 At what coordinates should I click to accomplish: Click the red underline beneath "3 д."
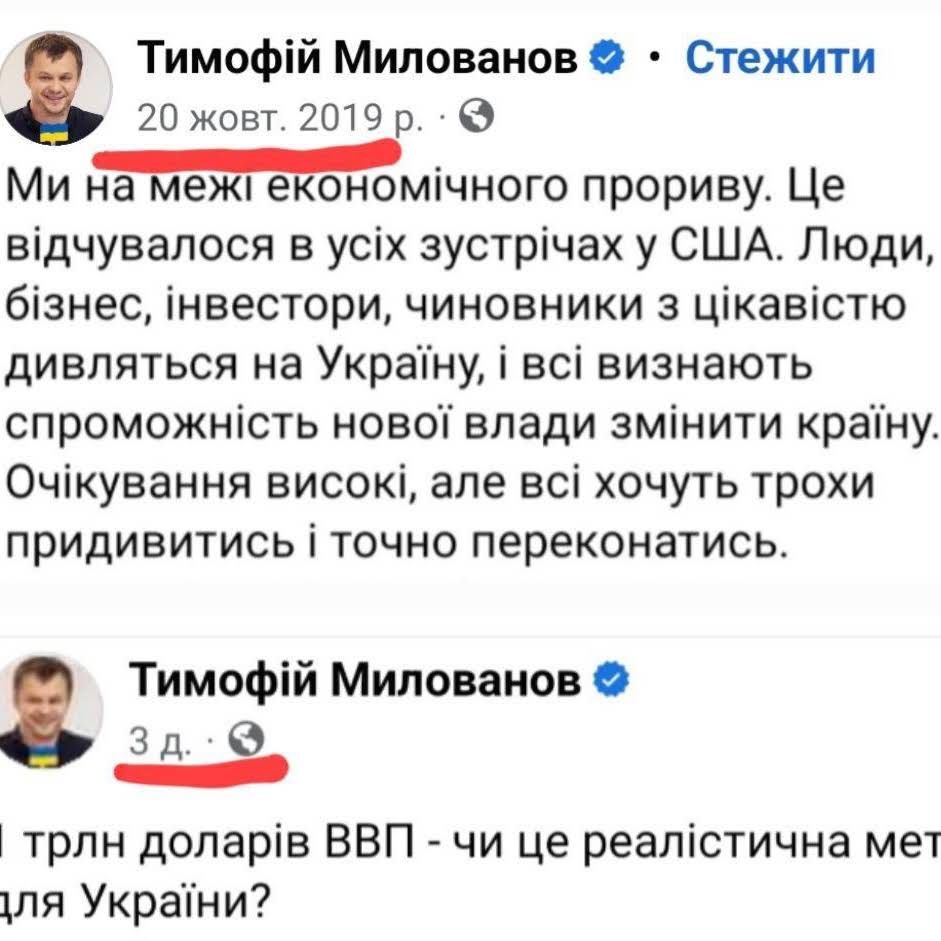point(201,768)
